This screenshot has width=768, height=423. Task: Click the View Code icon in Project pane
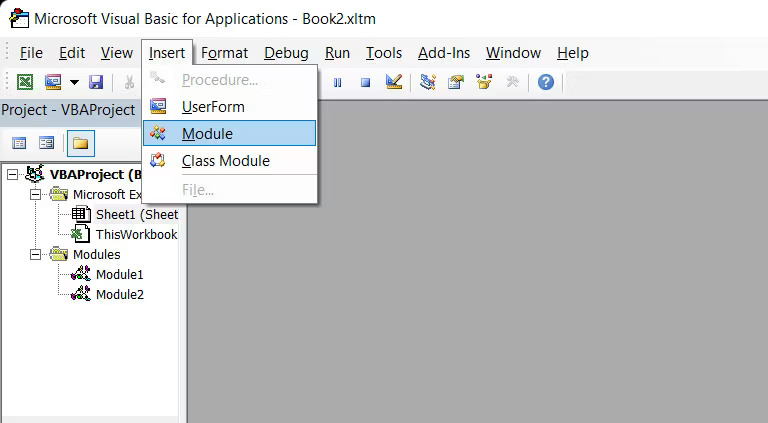tap(19, 143)
